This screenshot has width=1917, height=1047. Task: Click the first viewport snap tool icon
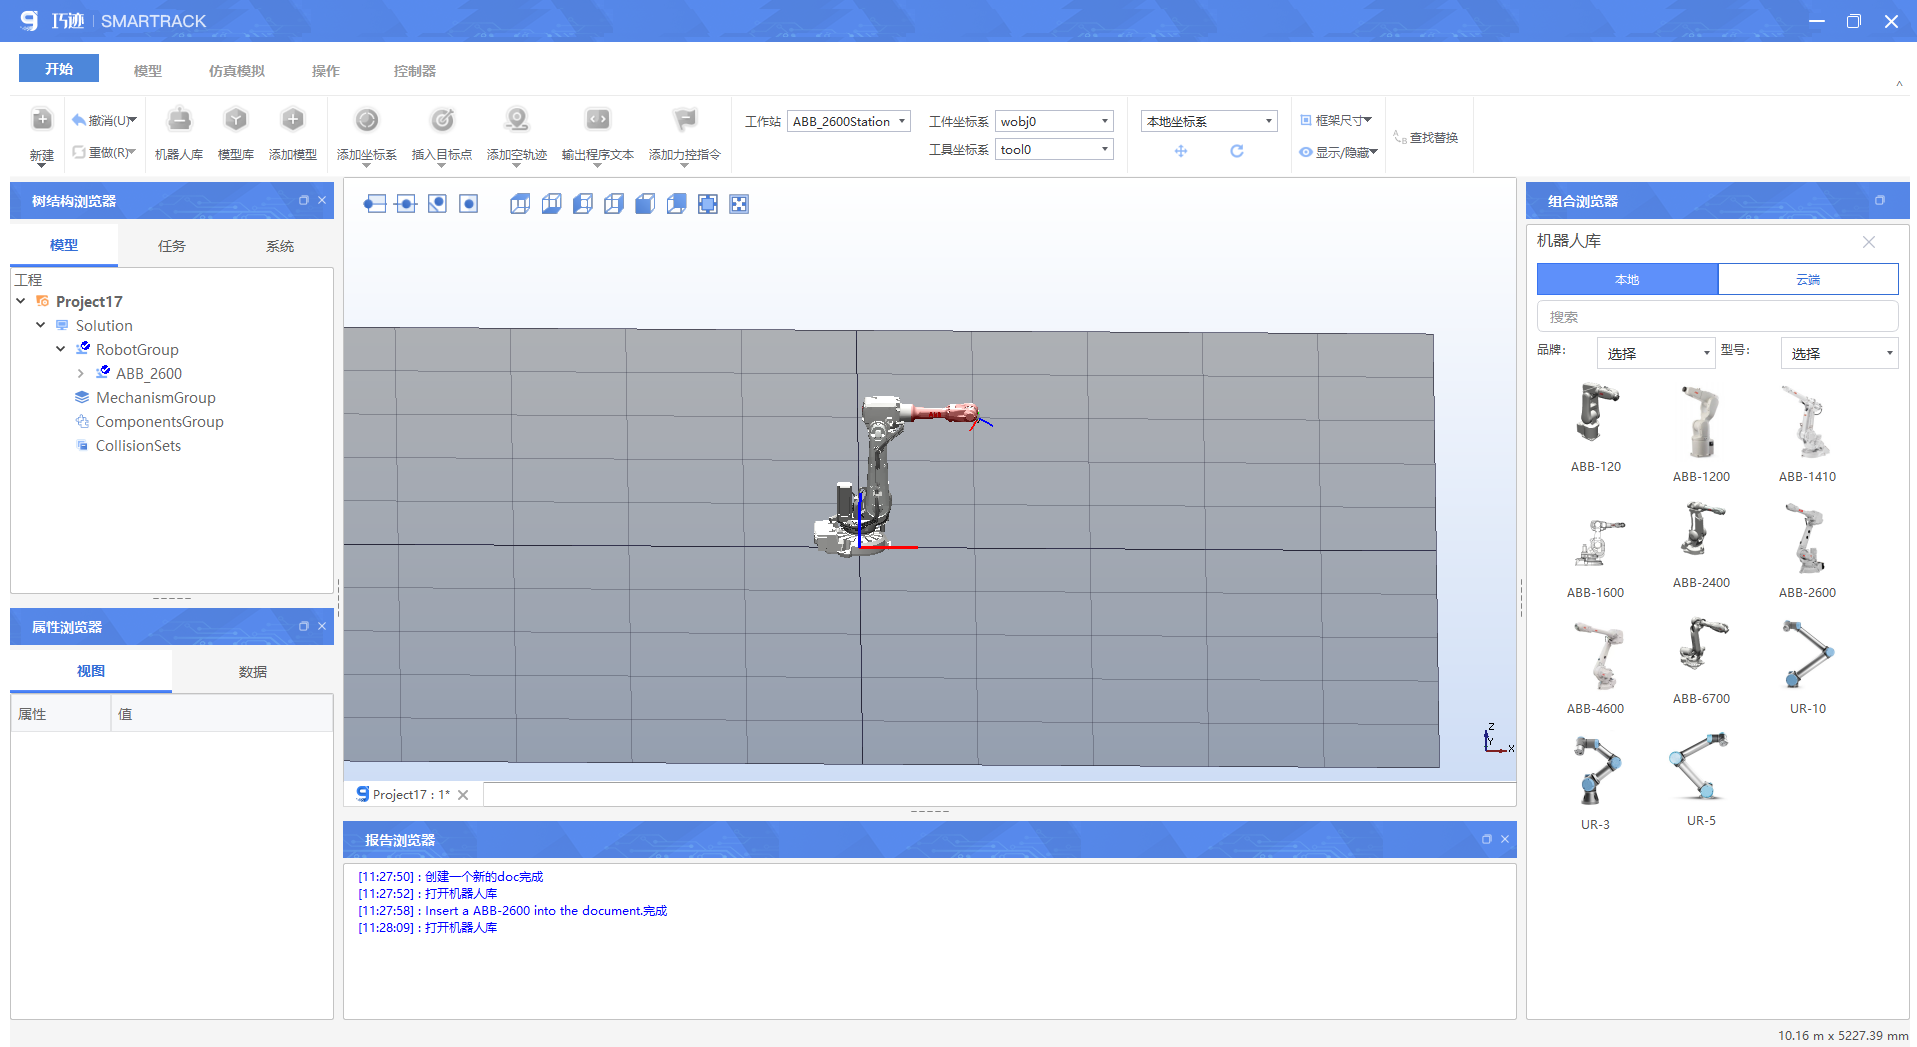coord(375,204)
